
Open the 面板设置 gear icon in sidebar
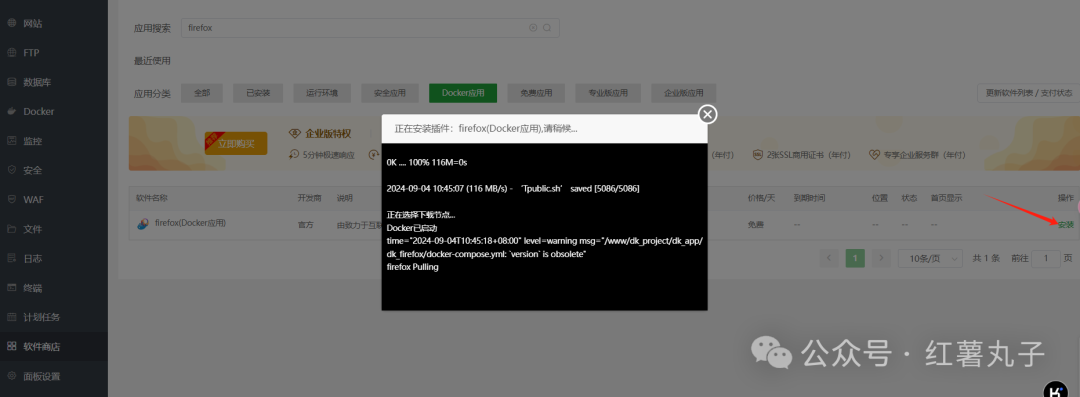pyautogui.click(x=11, y=376)
